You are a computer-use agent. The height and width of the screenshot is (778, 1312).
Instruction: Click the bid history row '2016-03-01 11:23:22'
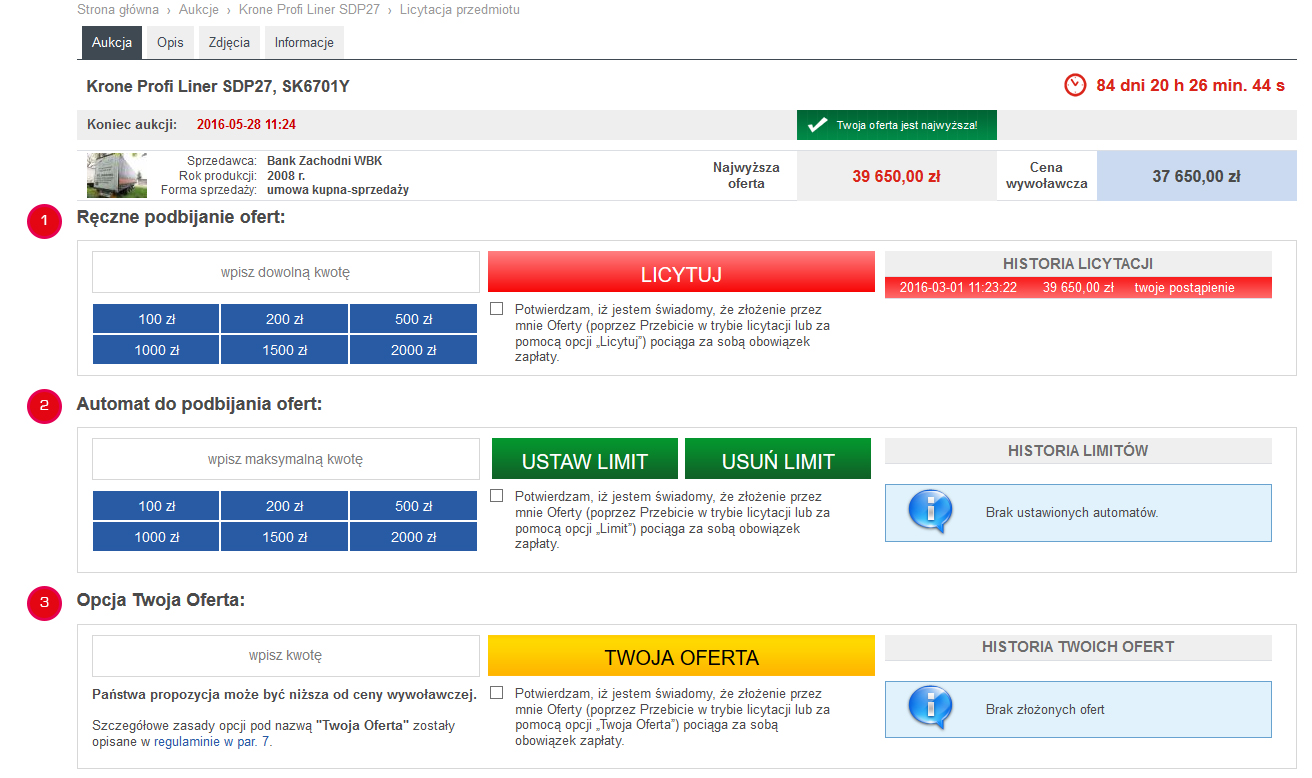1078,287
